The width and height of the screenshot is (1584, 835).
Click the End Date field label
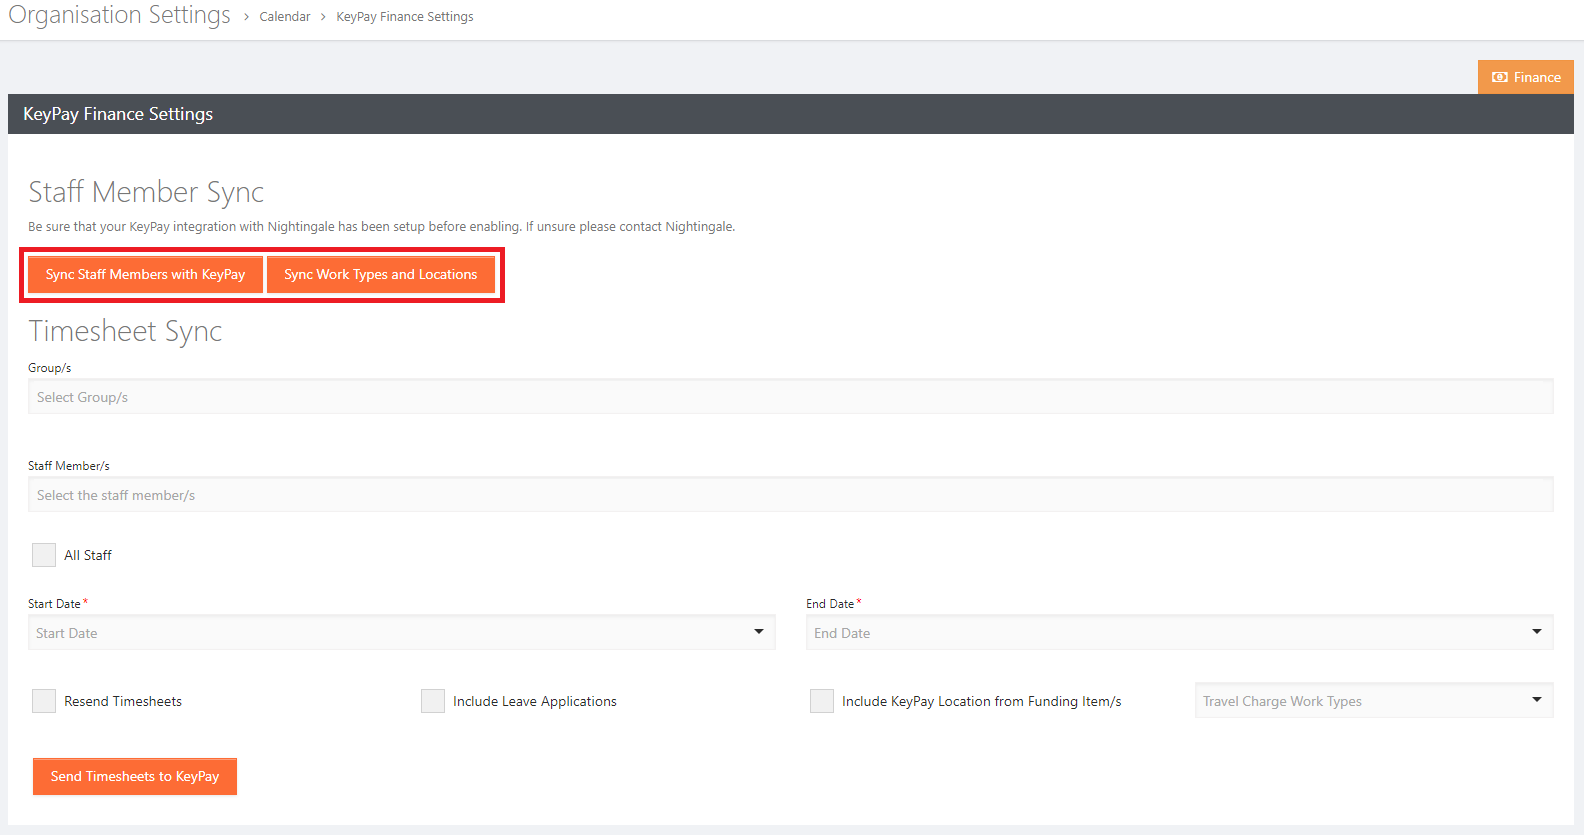coord(830,604)
